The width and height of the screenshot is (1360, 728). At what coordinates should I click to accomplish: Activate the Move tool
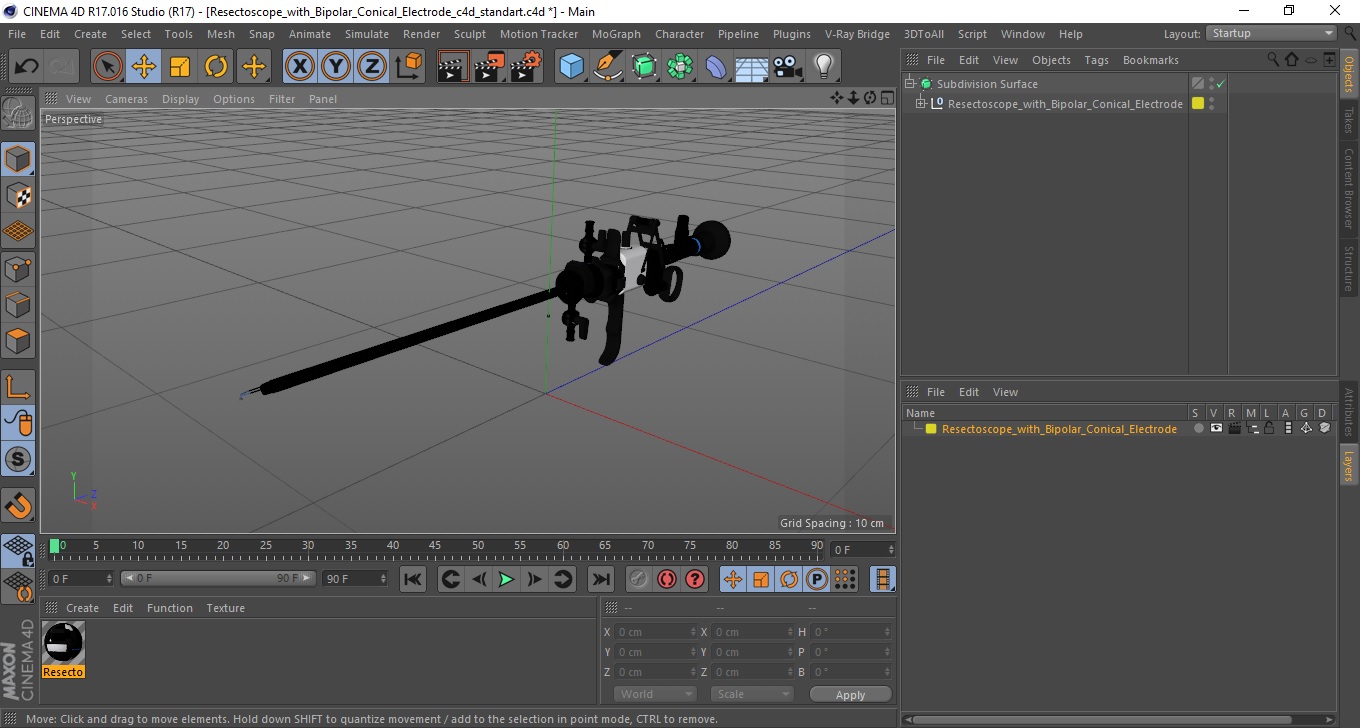pos(144,67)
